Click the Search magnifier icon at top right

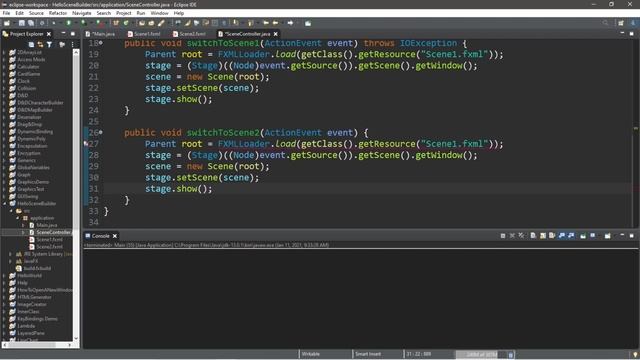click(x=605, y=23)
